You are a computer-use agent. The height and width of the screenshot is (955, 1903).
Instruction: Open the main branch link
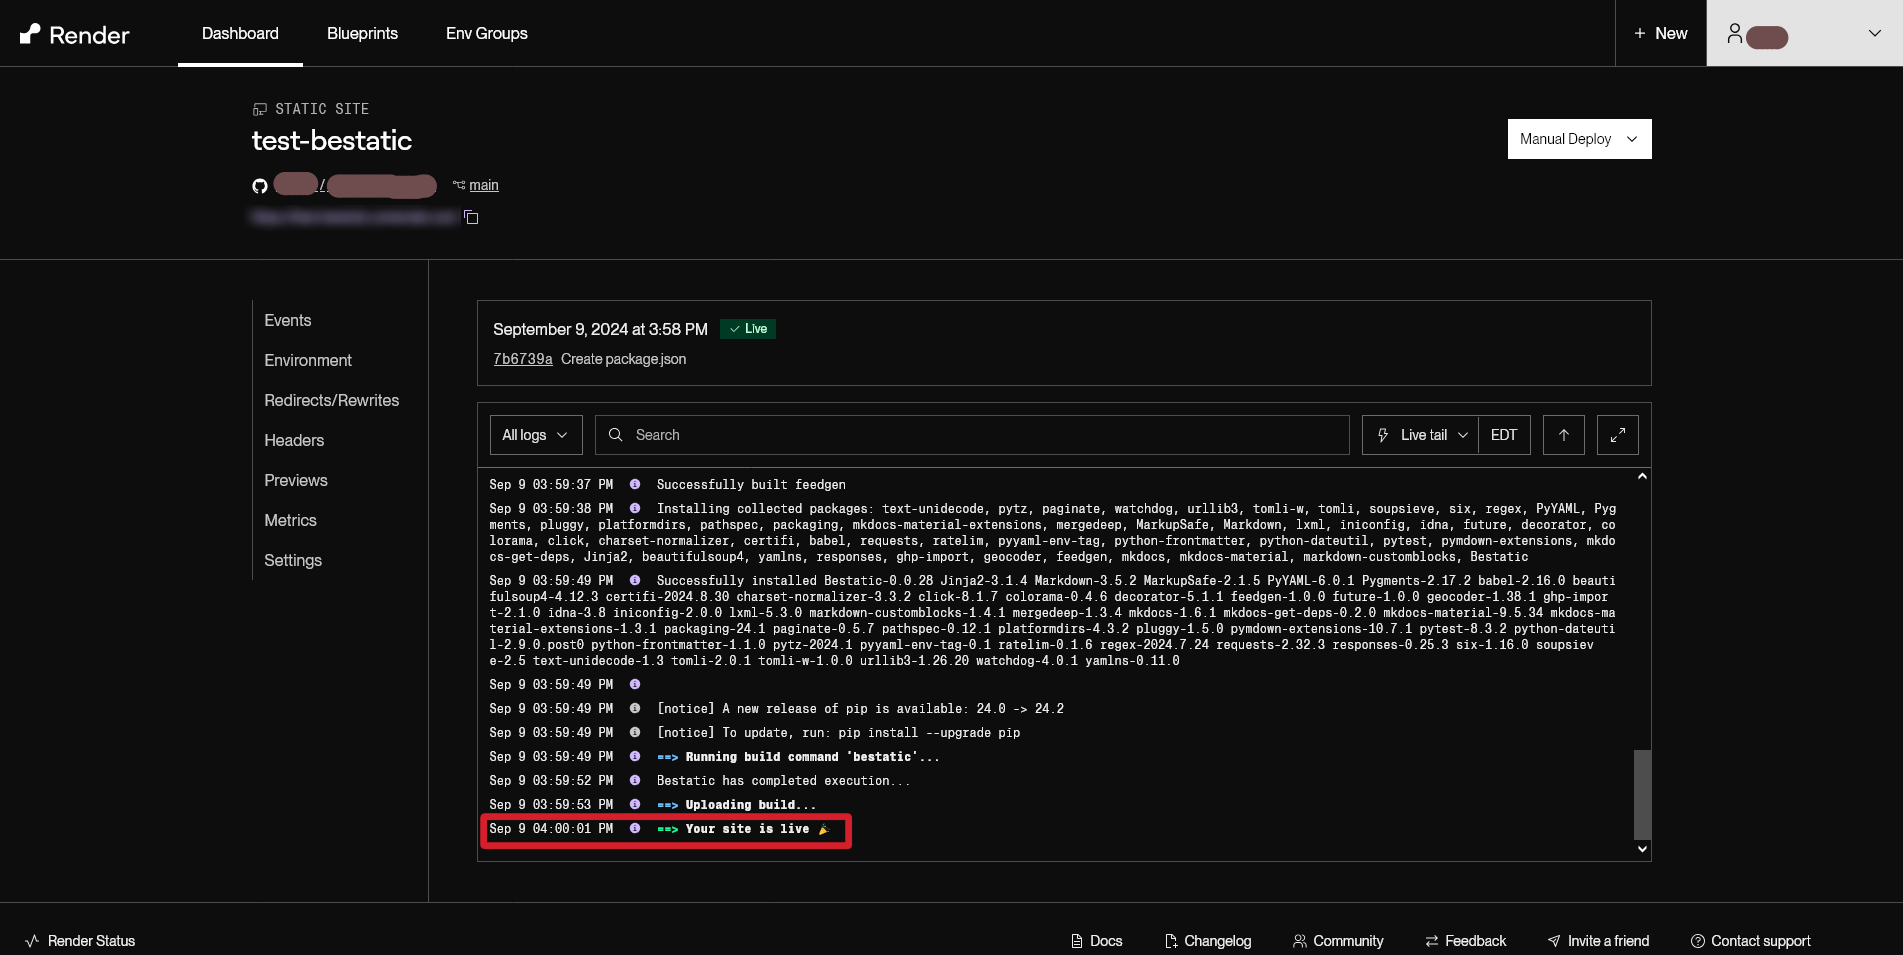tap(483, 185)
